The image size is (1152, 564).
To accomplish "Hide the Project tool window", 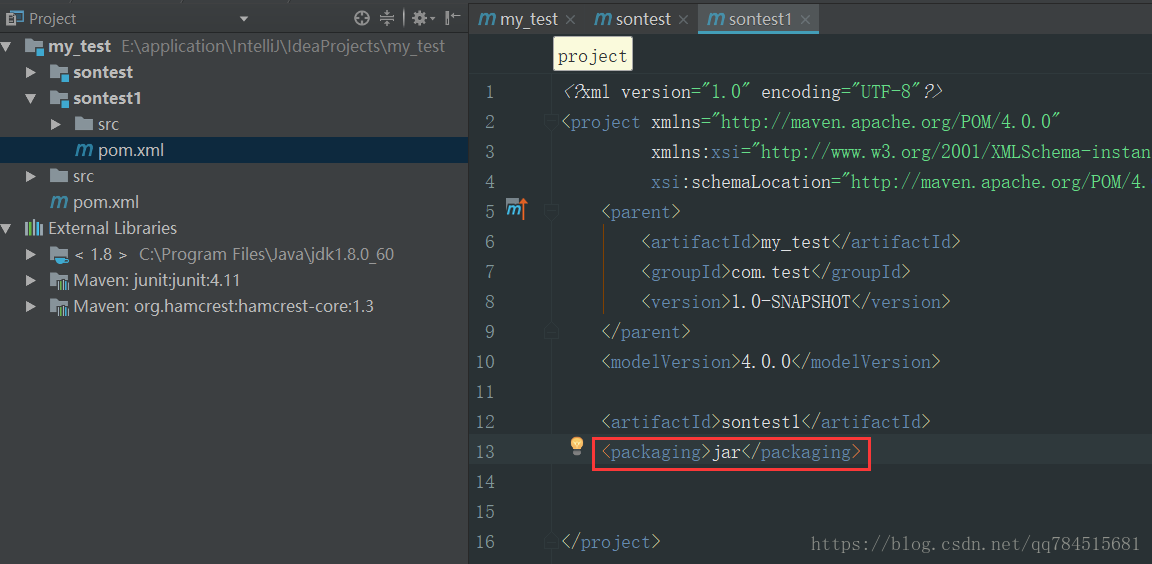I will (453, 18).
